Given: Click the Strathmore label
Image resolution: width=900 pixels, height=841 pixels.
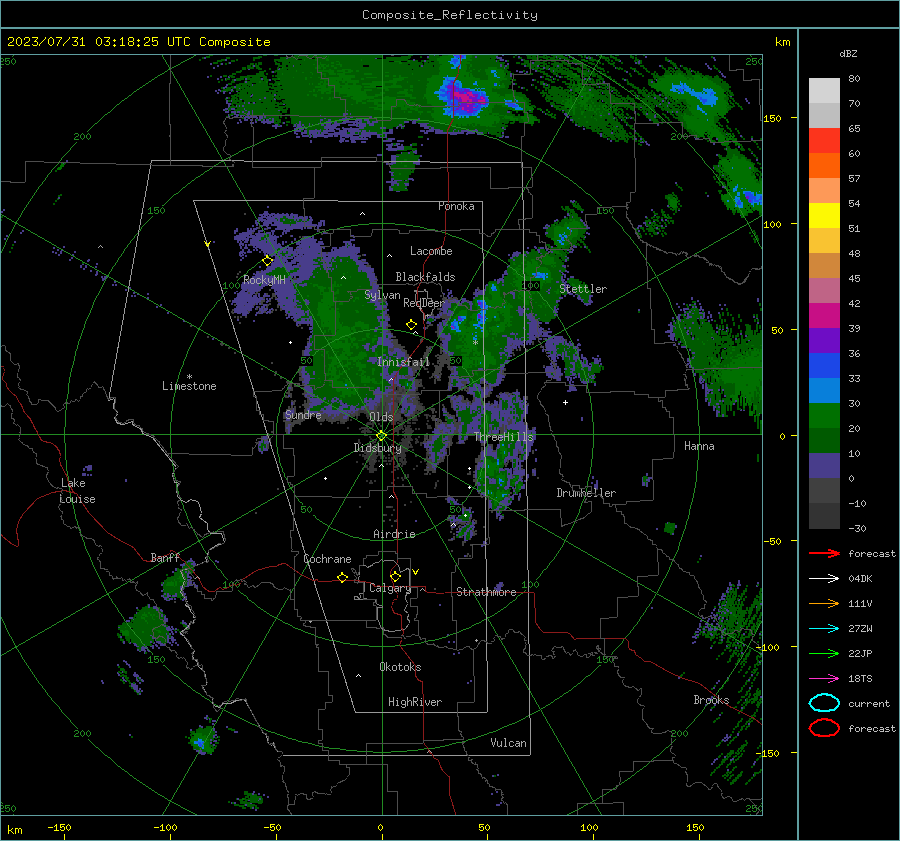Looking at the screenshot, I should coord(486,592).
